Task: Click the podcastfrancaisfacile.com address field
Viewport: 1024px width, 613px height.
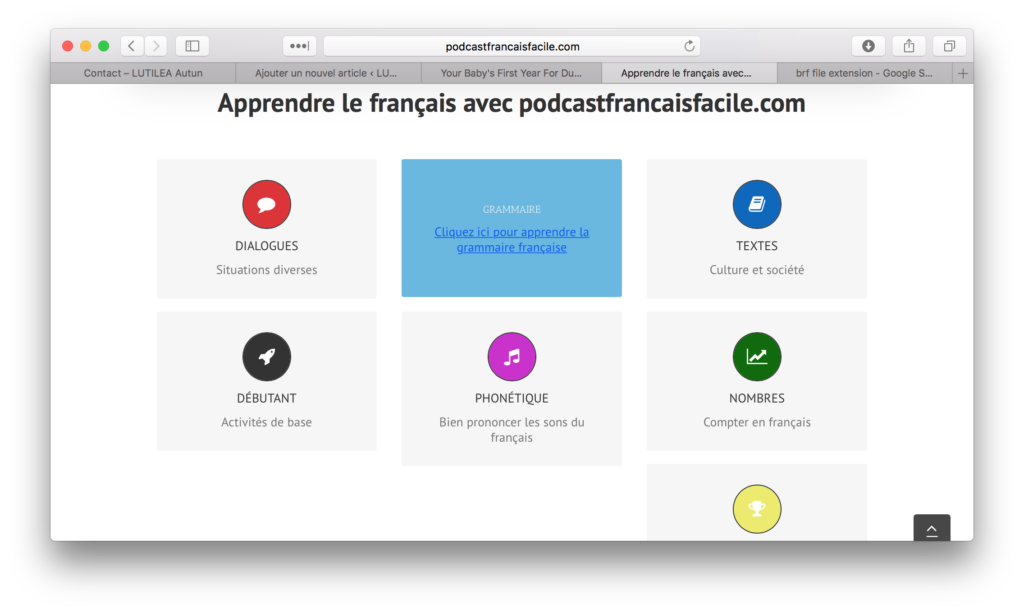Action: 512,46
